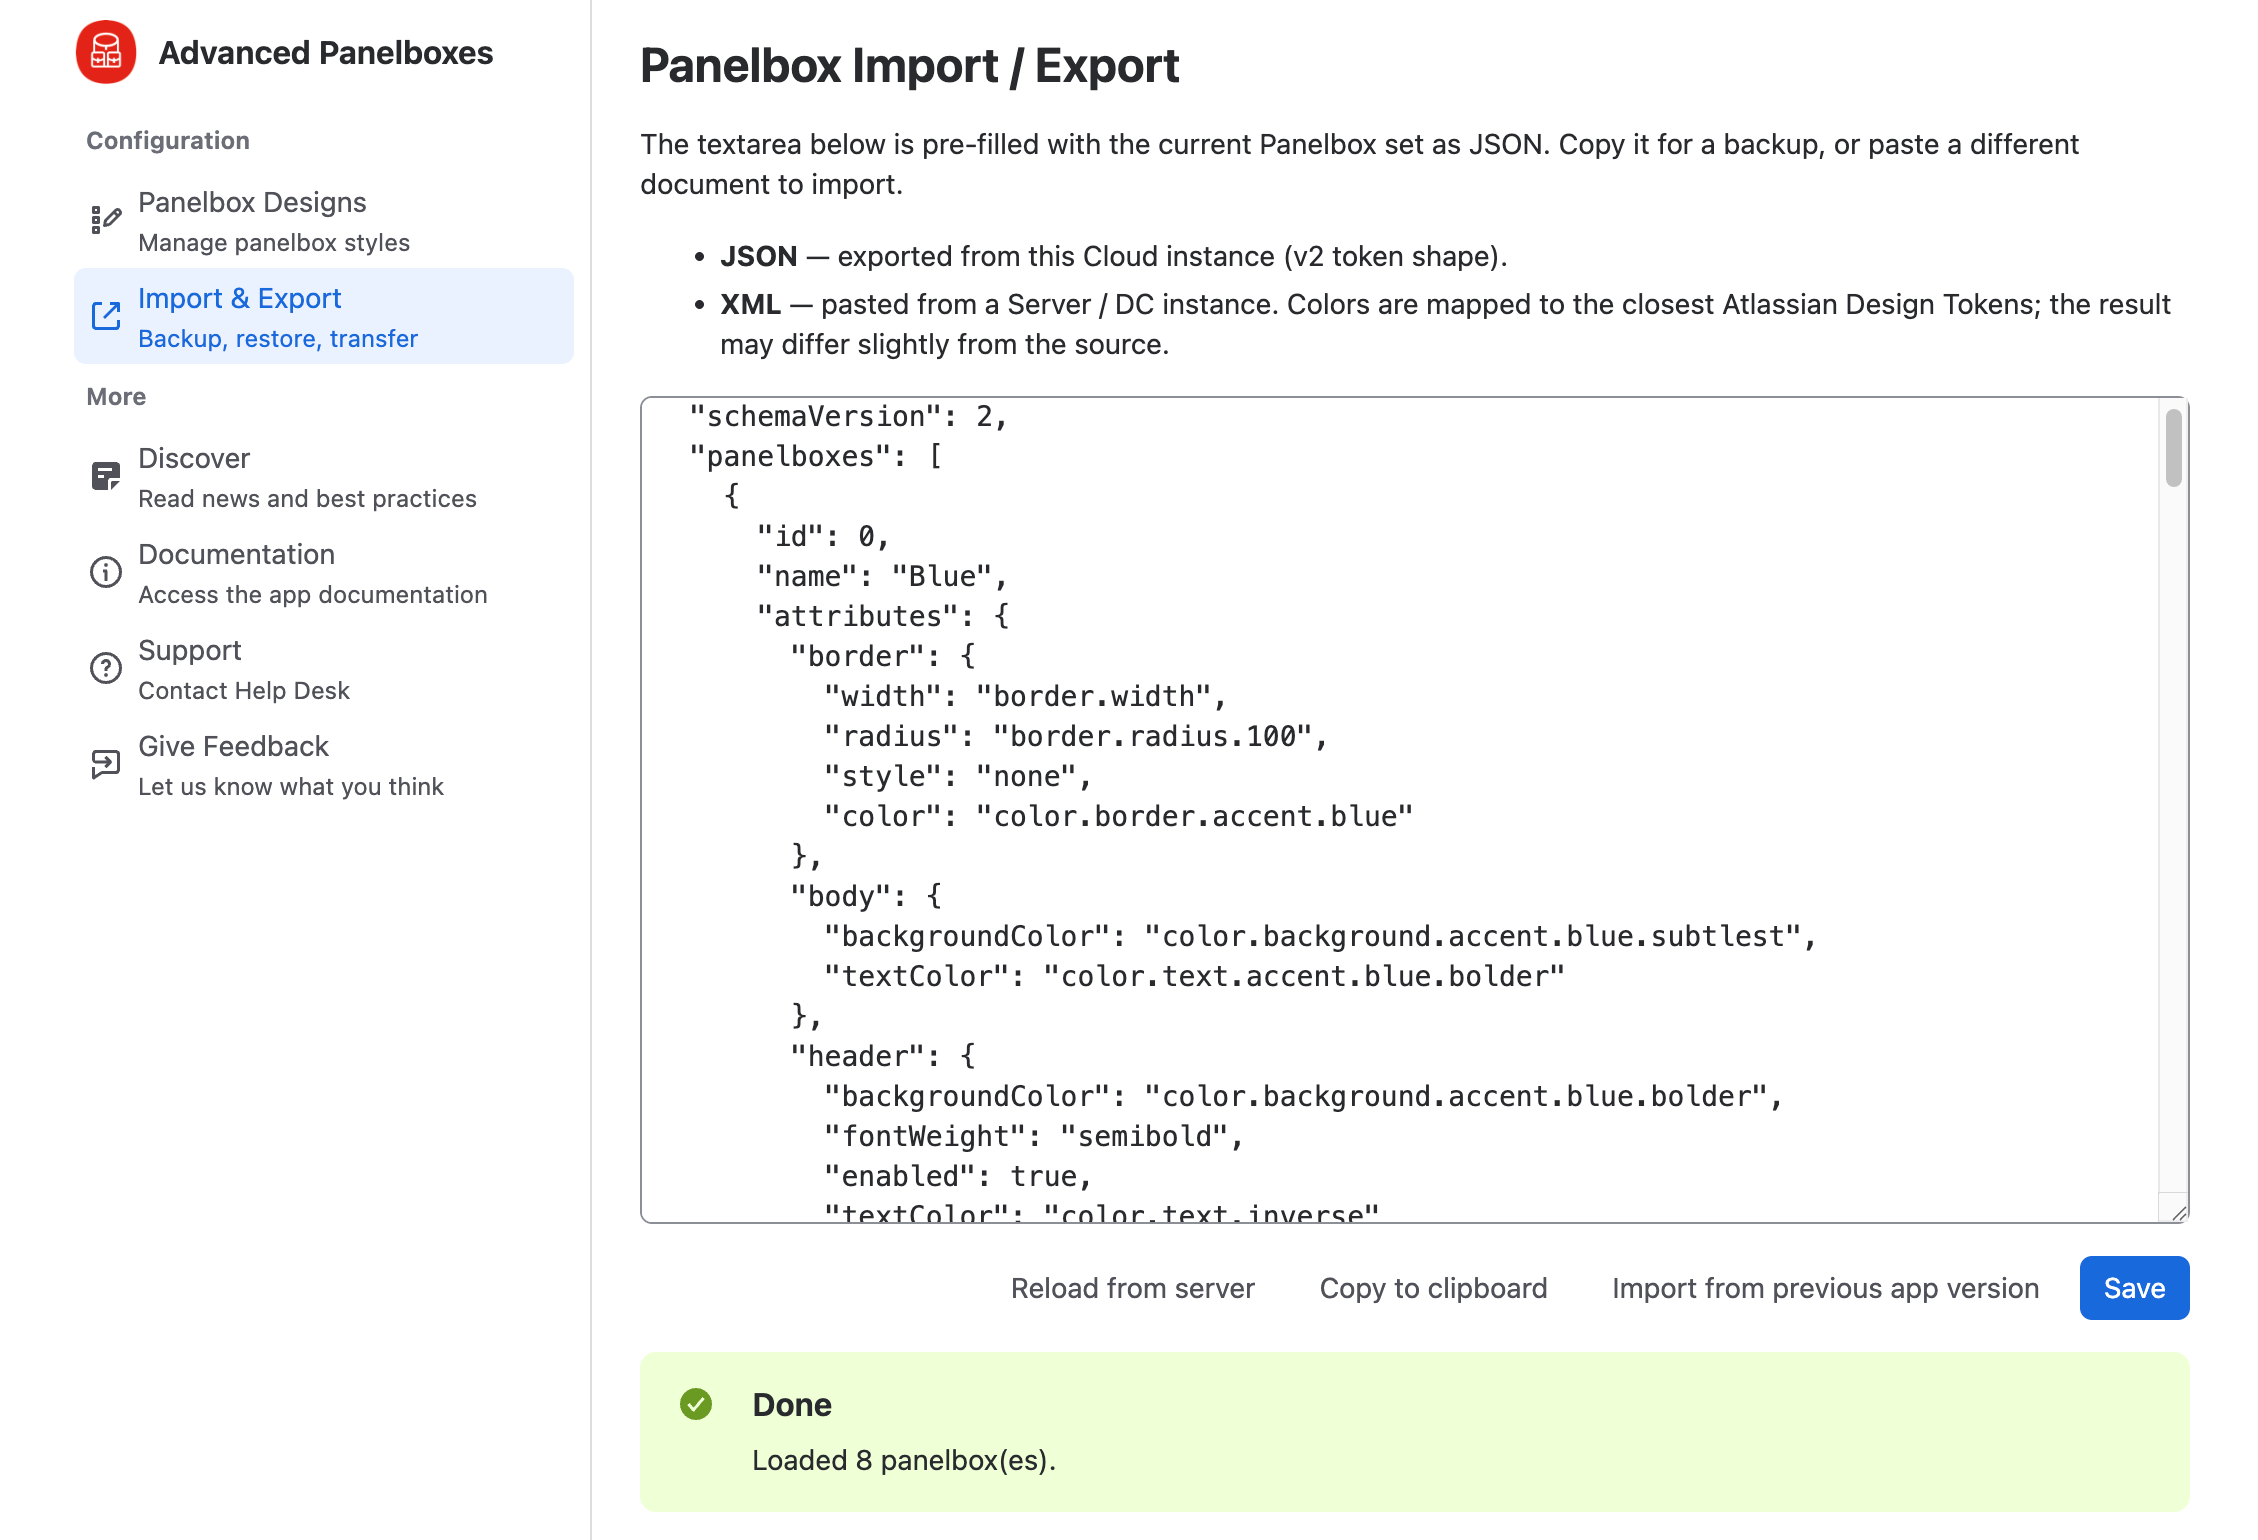Click the "id": 0 line
The height and width of the screenshot is (1540, 2258).
tap(822, 536)
